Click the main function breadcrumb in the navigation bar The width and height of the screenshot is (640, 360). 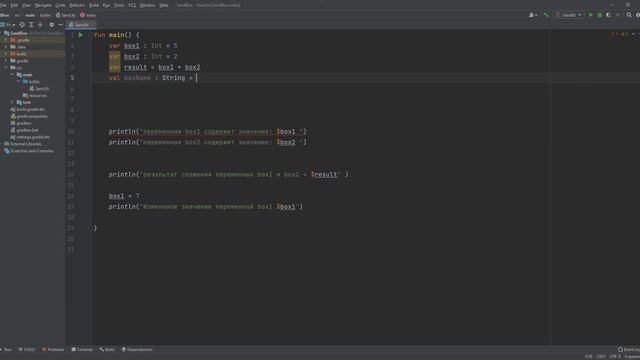pos(88,15)
